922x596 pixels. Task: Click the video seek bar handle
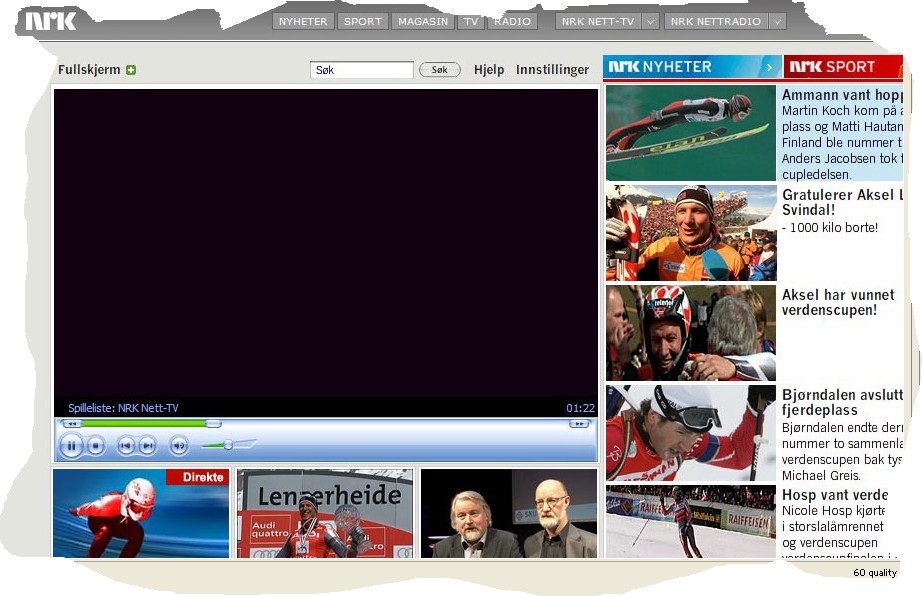[213, 424]
